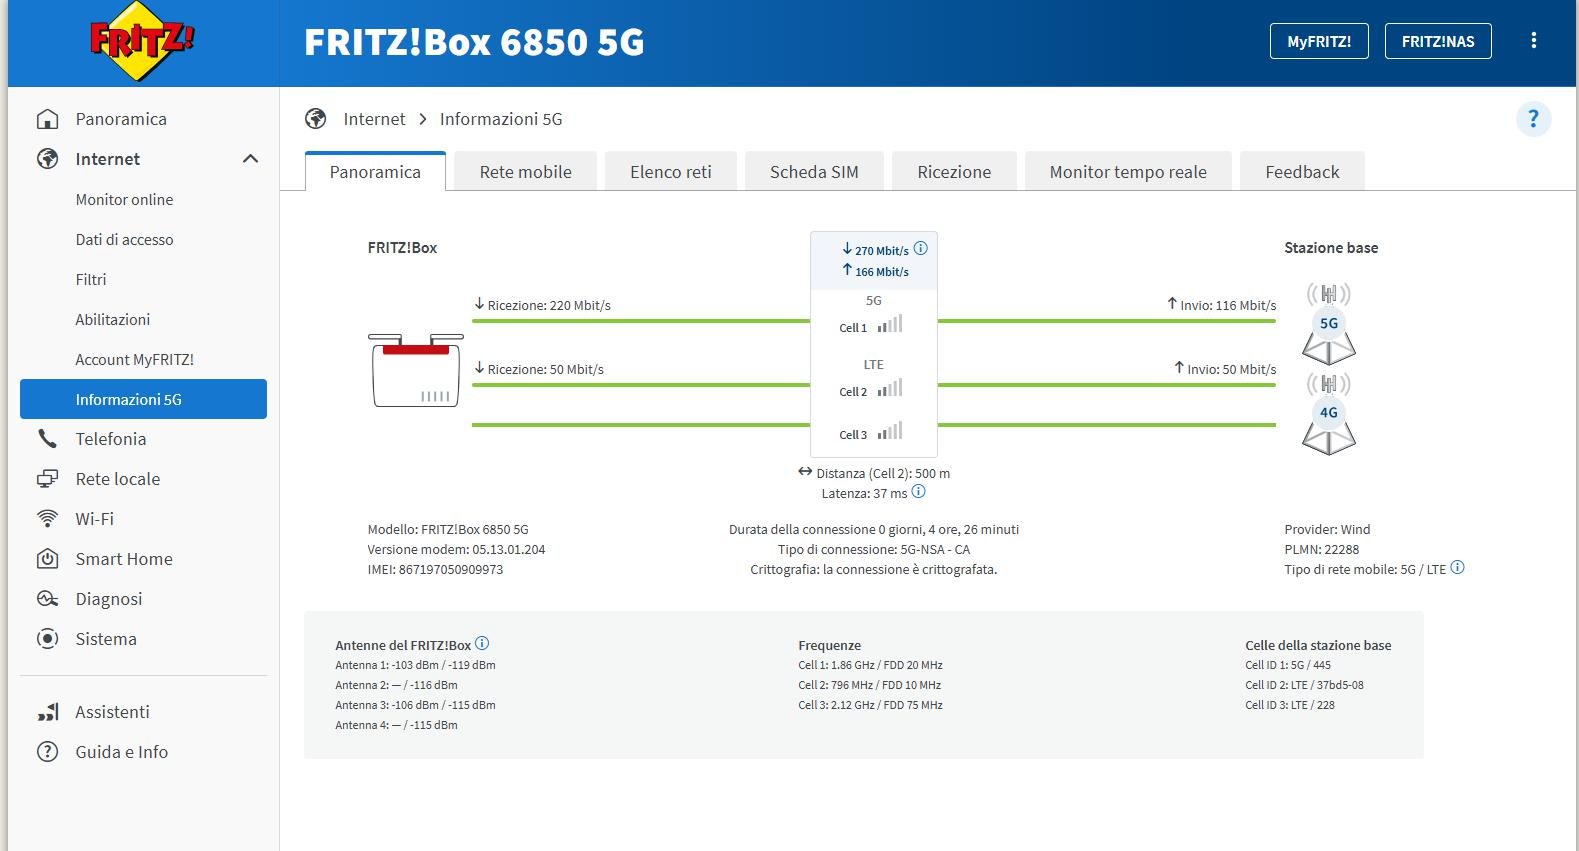Click info icon next to Antenne del FRITZ!Box
This screenshot has width=1579, height=851.
tap(482, 644)
